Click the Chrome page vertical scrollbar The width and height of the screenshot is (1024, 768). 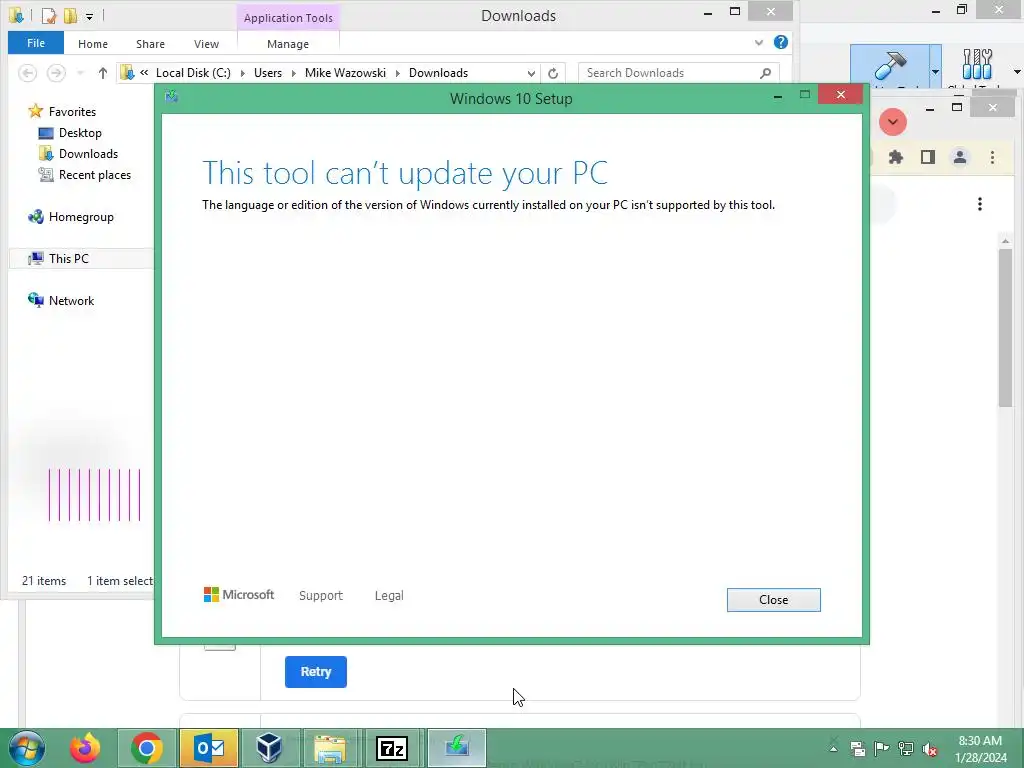pyautogui.click(x=1005, y=328)
